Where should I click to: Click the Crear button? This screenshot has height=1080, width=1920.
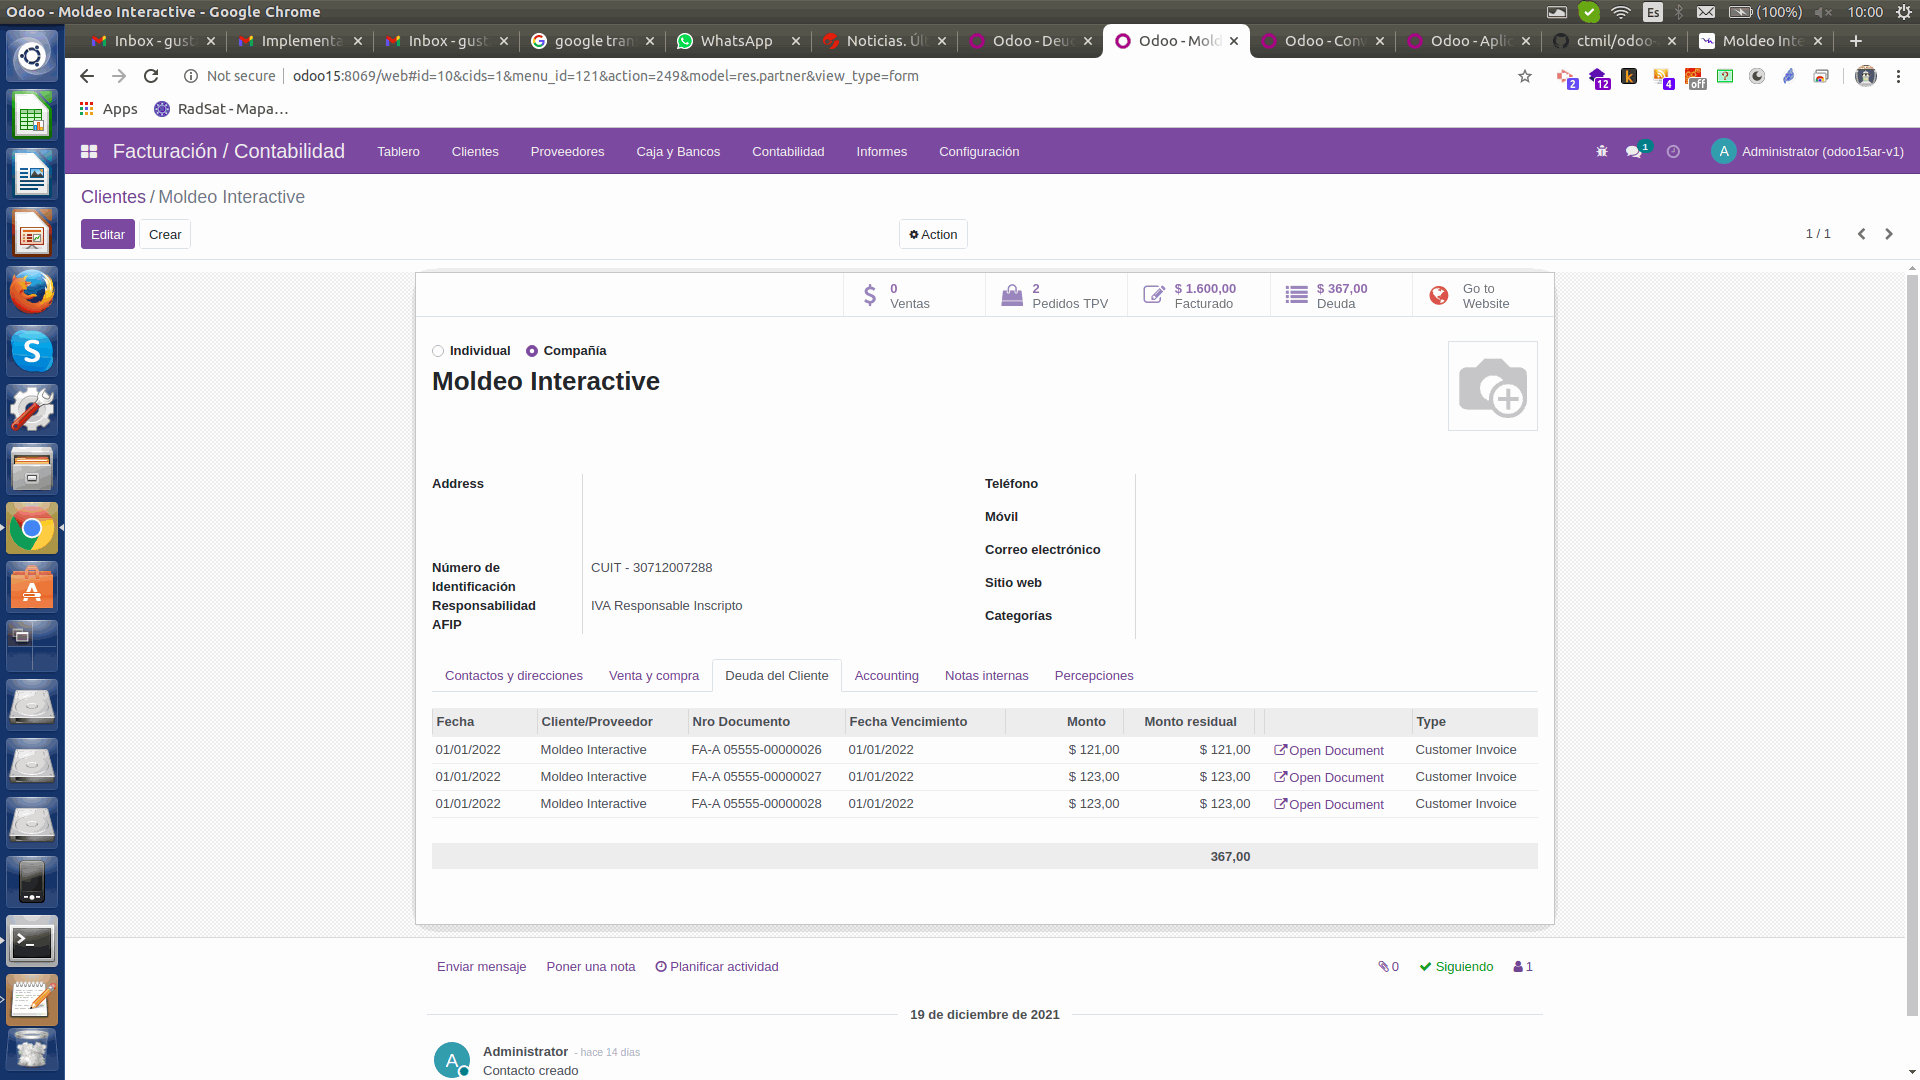point(165,234)
